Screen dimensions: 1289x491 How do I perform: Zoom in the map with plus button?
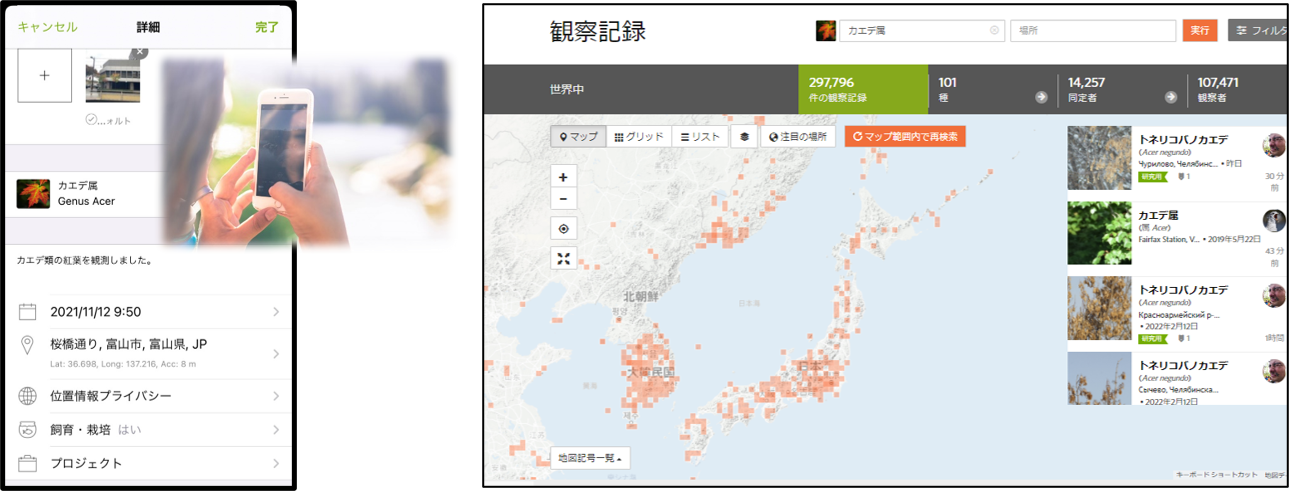coord(564,177)
